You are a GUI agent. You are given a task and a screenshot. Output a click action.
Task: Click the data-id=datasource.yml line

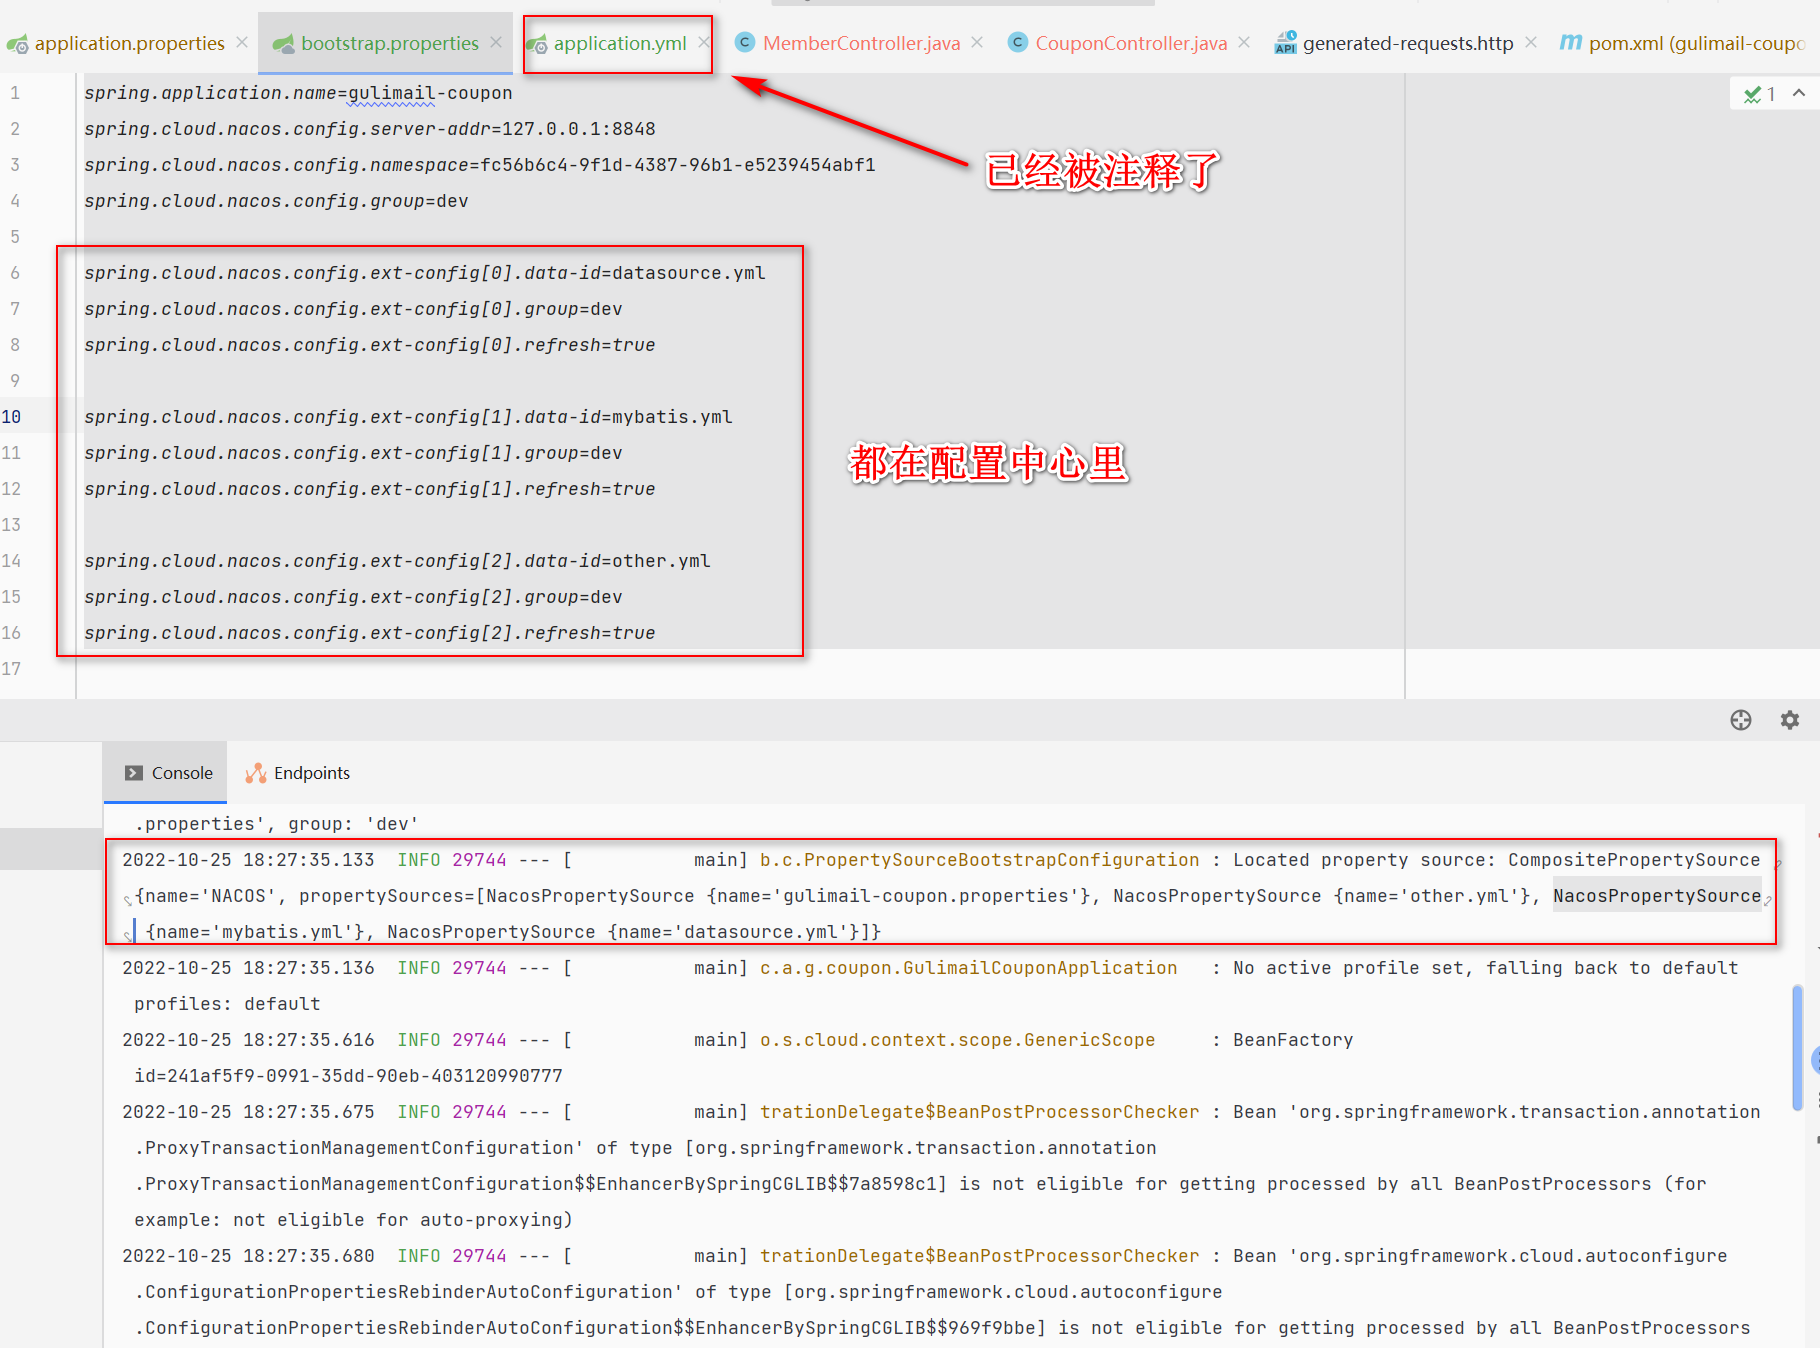(x=425, y=273)
